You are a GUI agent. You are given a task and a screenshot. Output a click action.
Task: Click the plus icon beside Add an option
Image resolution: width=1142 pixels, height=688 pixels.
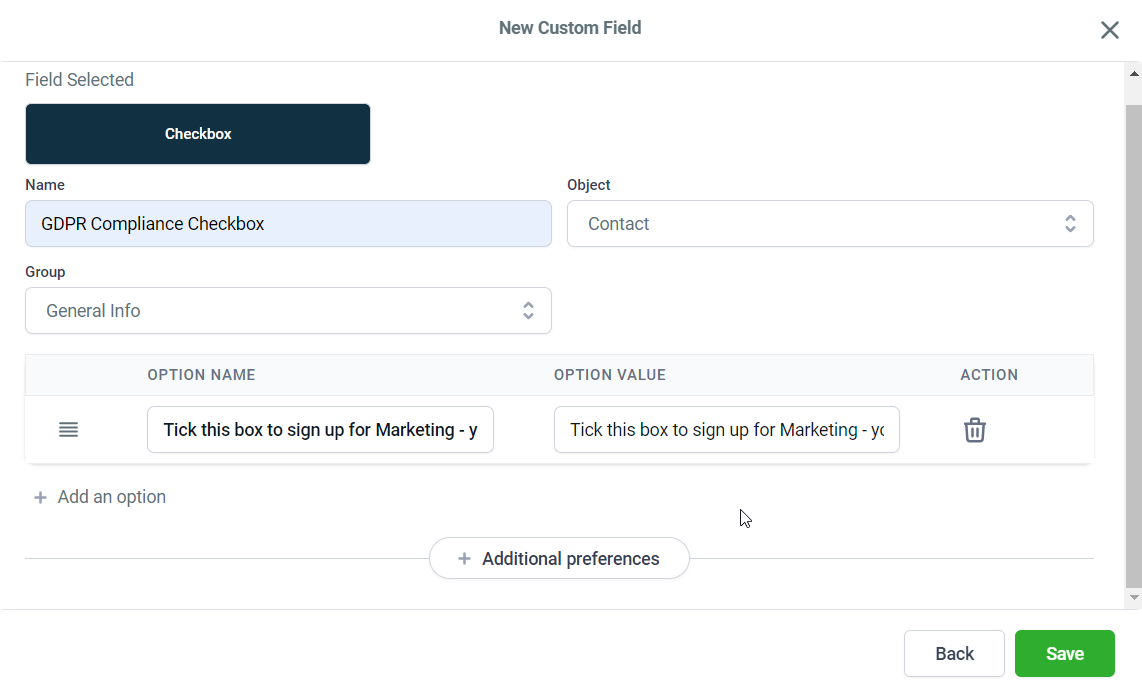40,497
